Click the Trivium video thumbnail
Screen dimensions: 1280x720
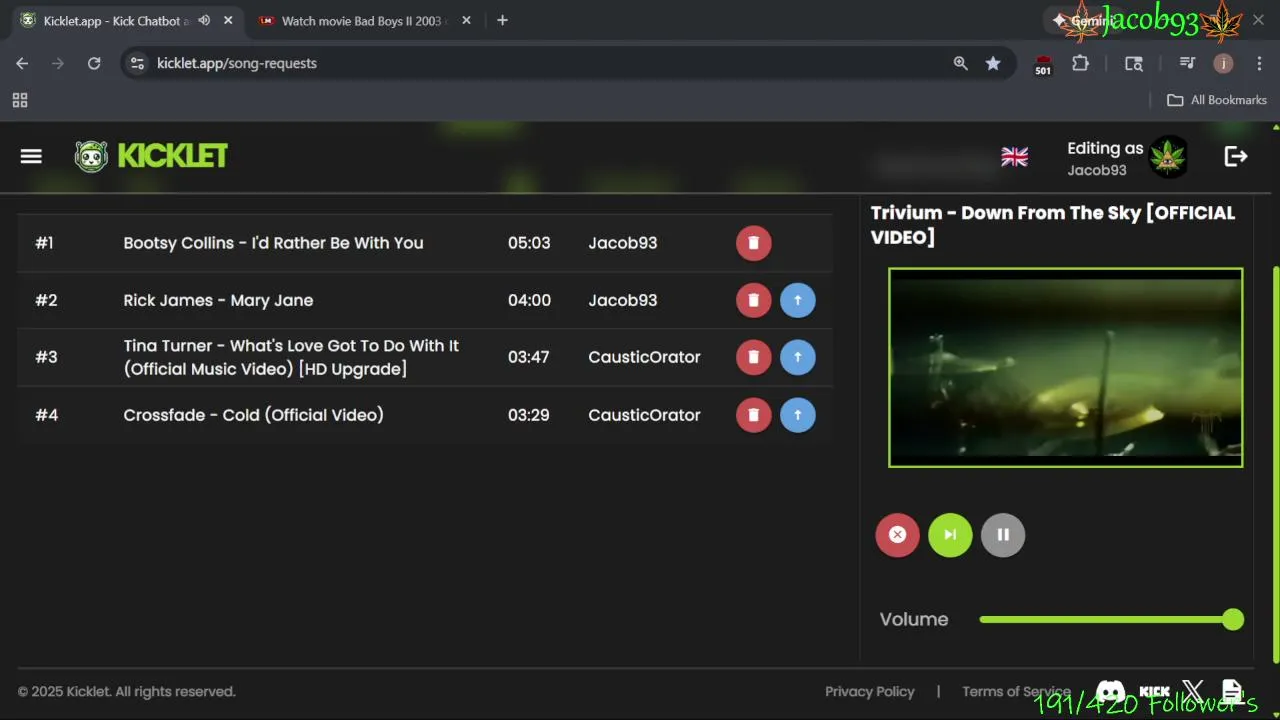(1066, 367)
